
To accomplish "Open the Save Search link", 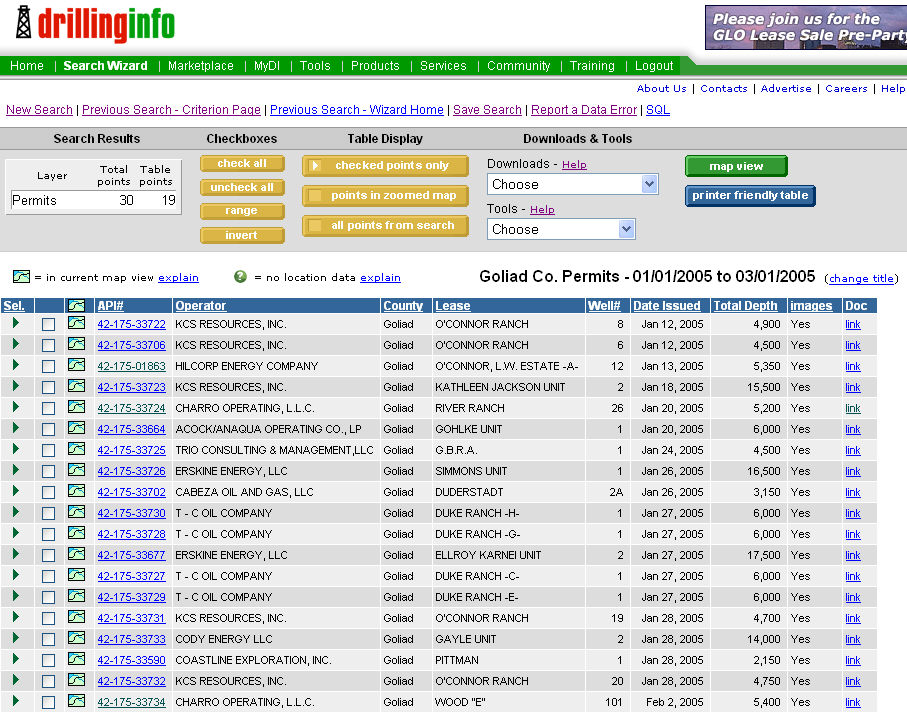I will click(x=487, y=110).
